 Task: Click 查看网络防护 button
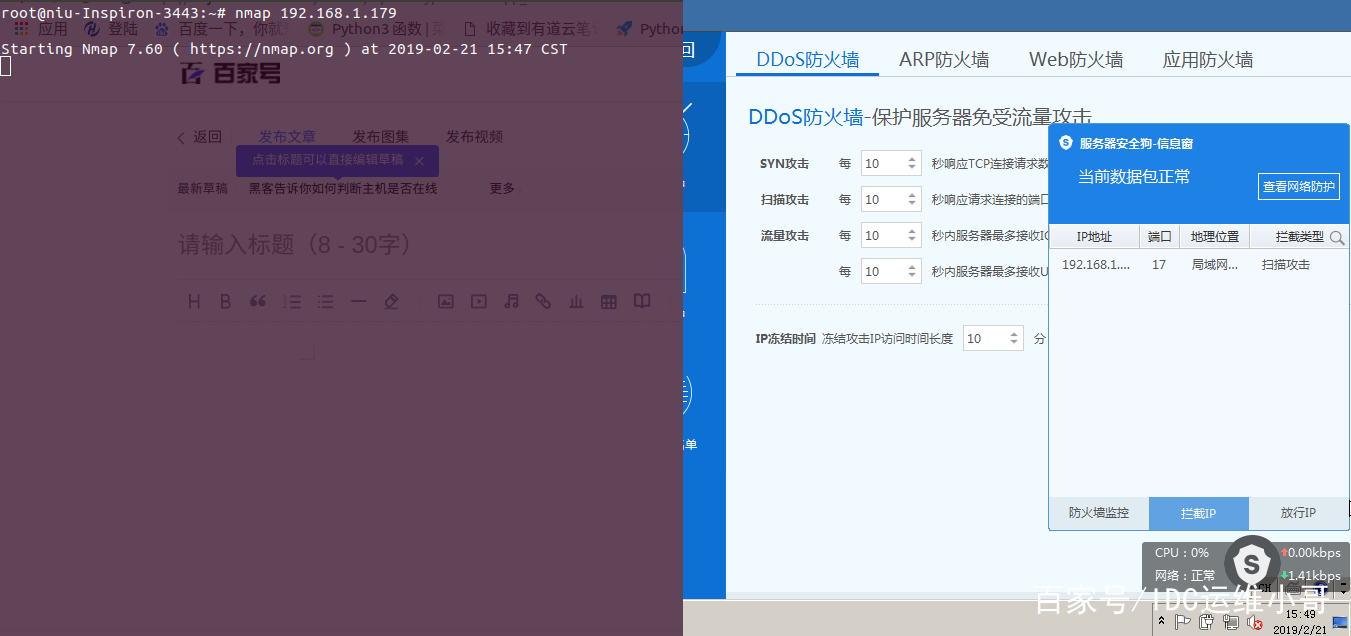click(1299, 186)
